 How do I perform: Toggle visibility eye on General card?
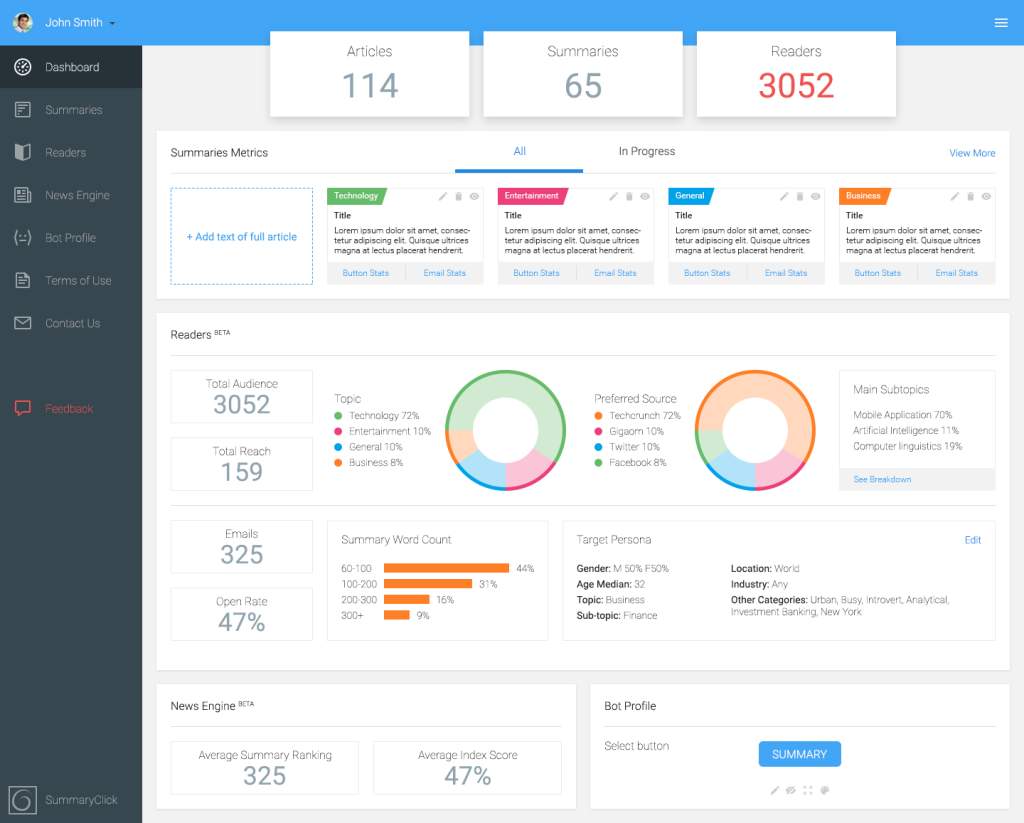[816, 197]
